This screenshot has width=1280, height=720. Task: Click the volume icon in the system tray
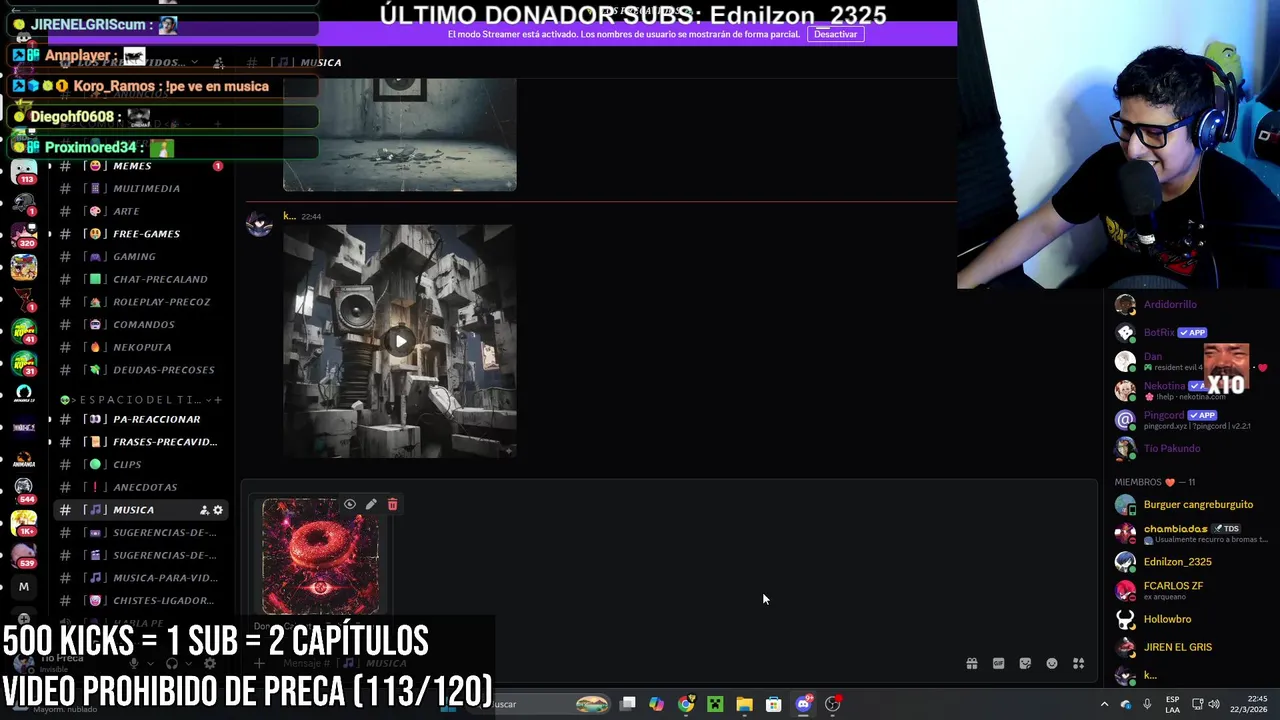click(1214, 704)
